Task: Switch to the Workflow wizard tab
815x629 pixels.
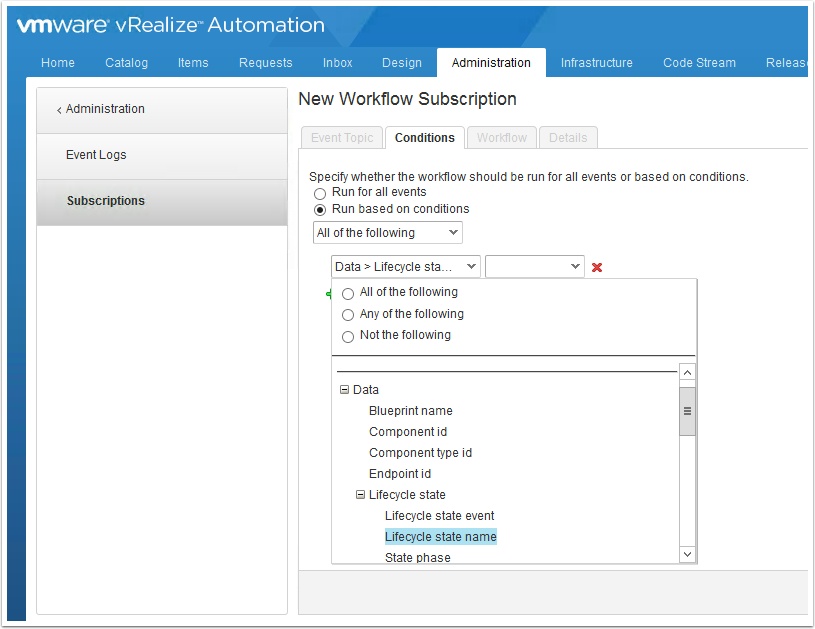Action: (502, 138)
